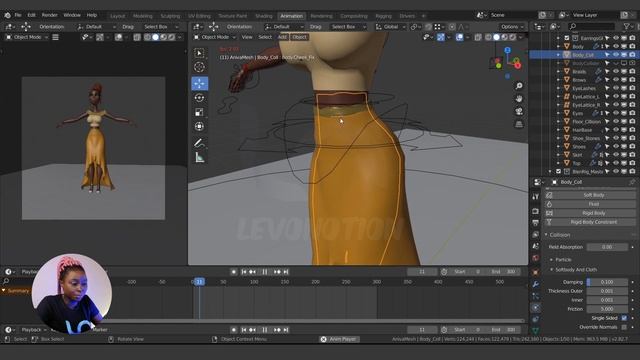Open the Window menu
Image resolution: width=640 pixels, height=360 pixels.
click(72, 15)
